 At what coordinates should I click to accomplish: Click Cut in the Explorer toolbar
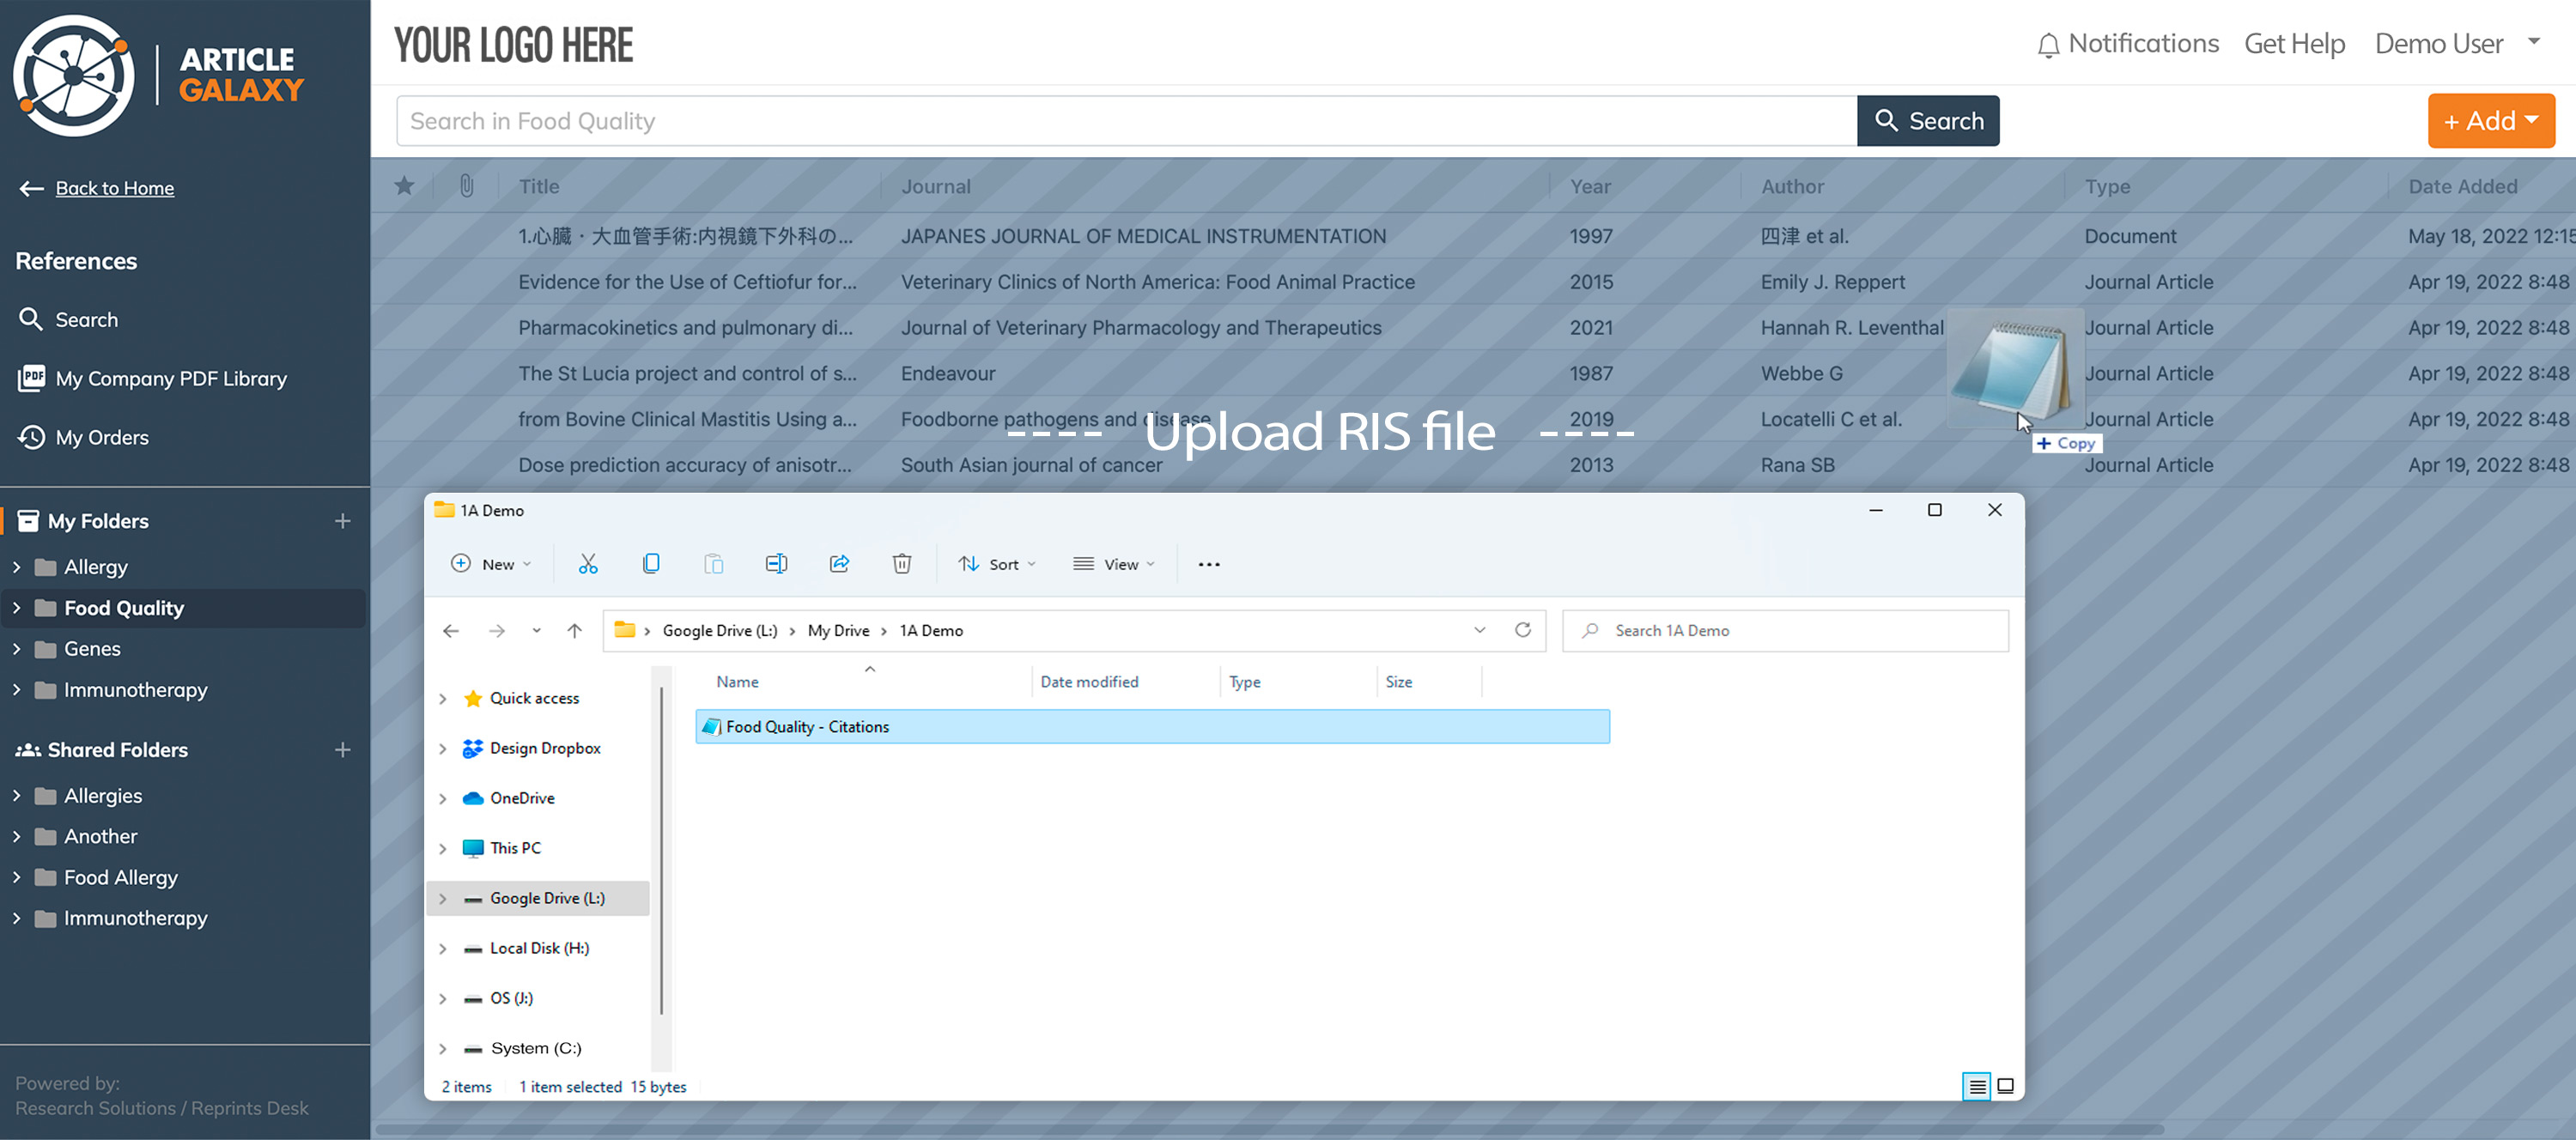point(588,564)
